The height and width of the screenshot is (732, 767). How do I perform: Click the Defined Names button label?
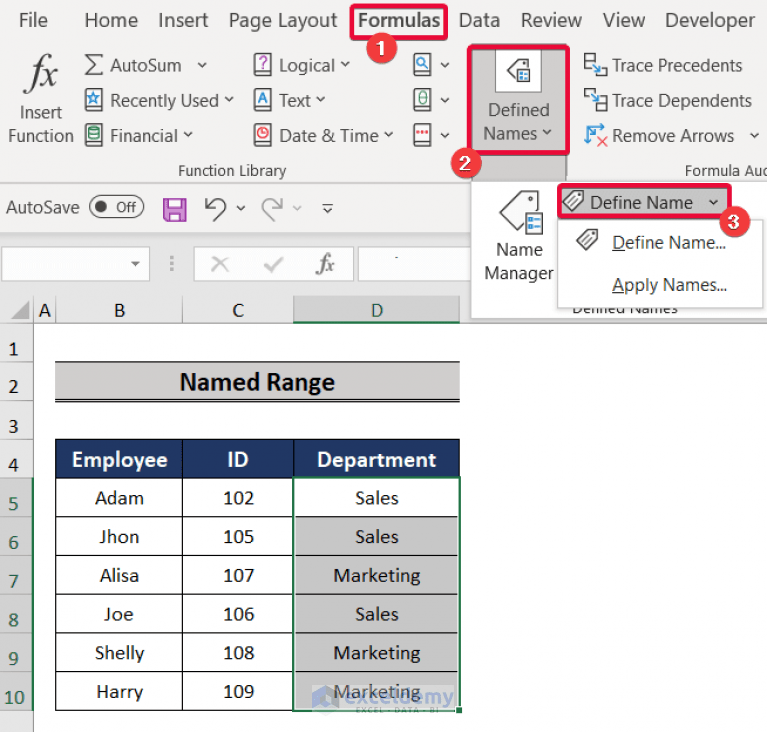[x=518, y=122]
